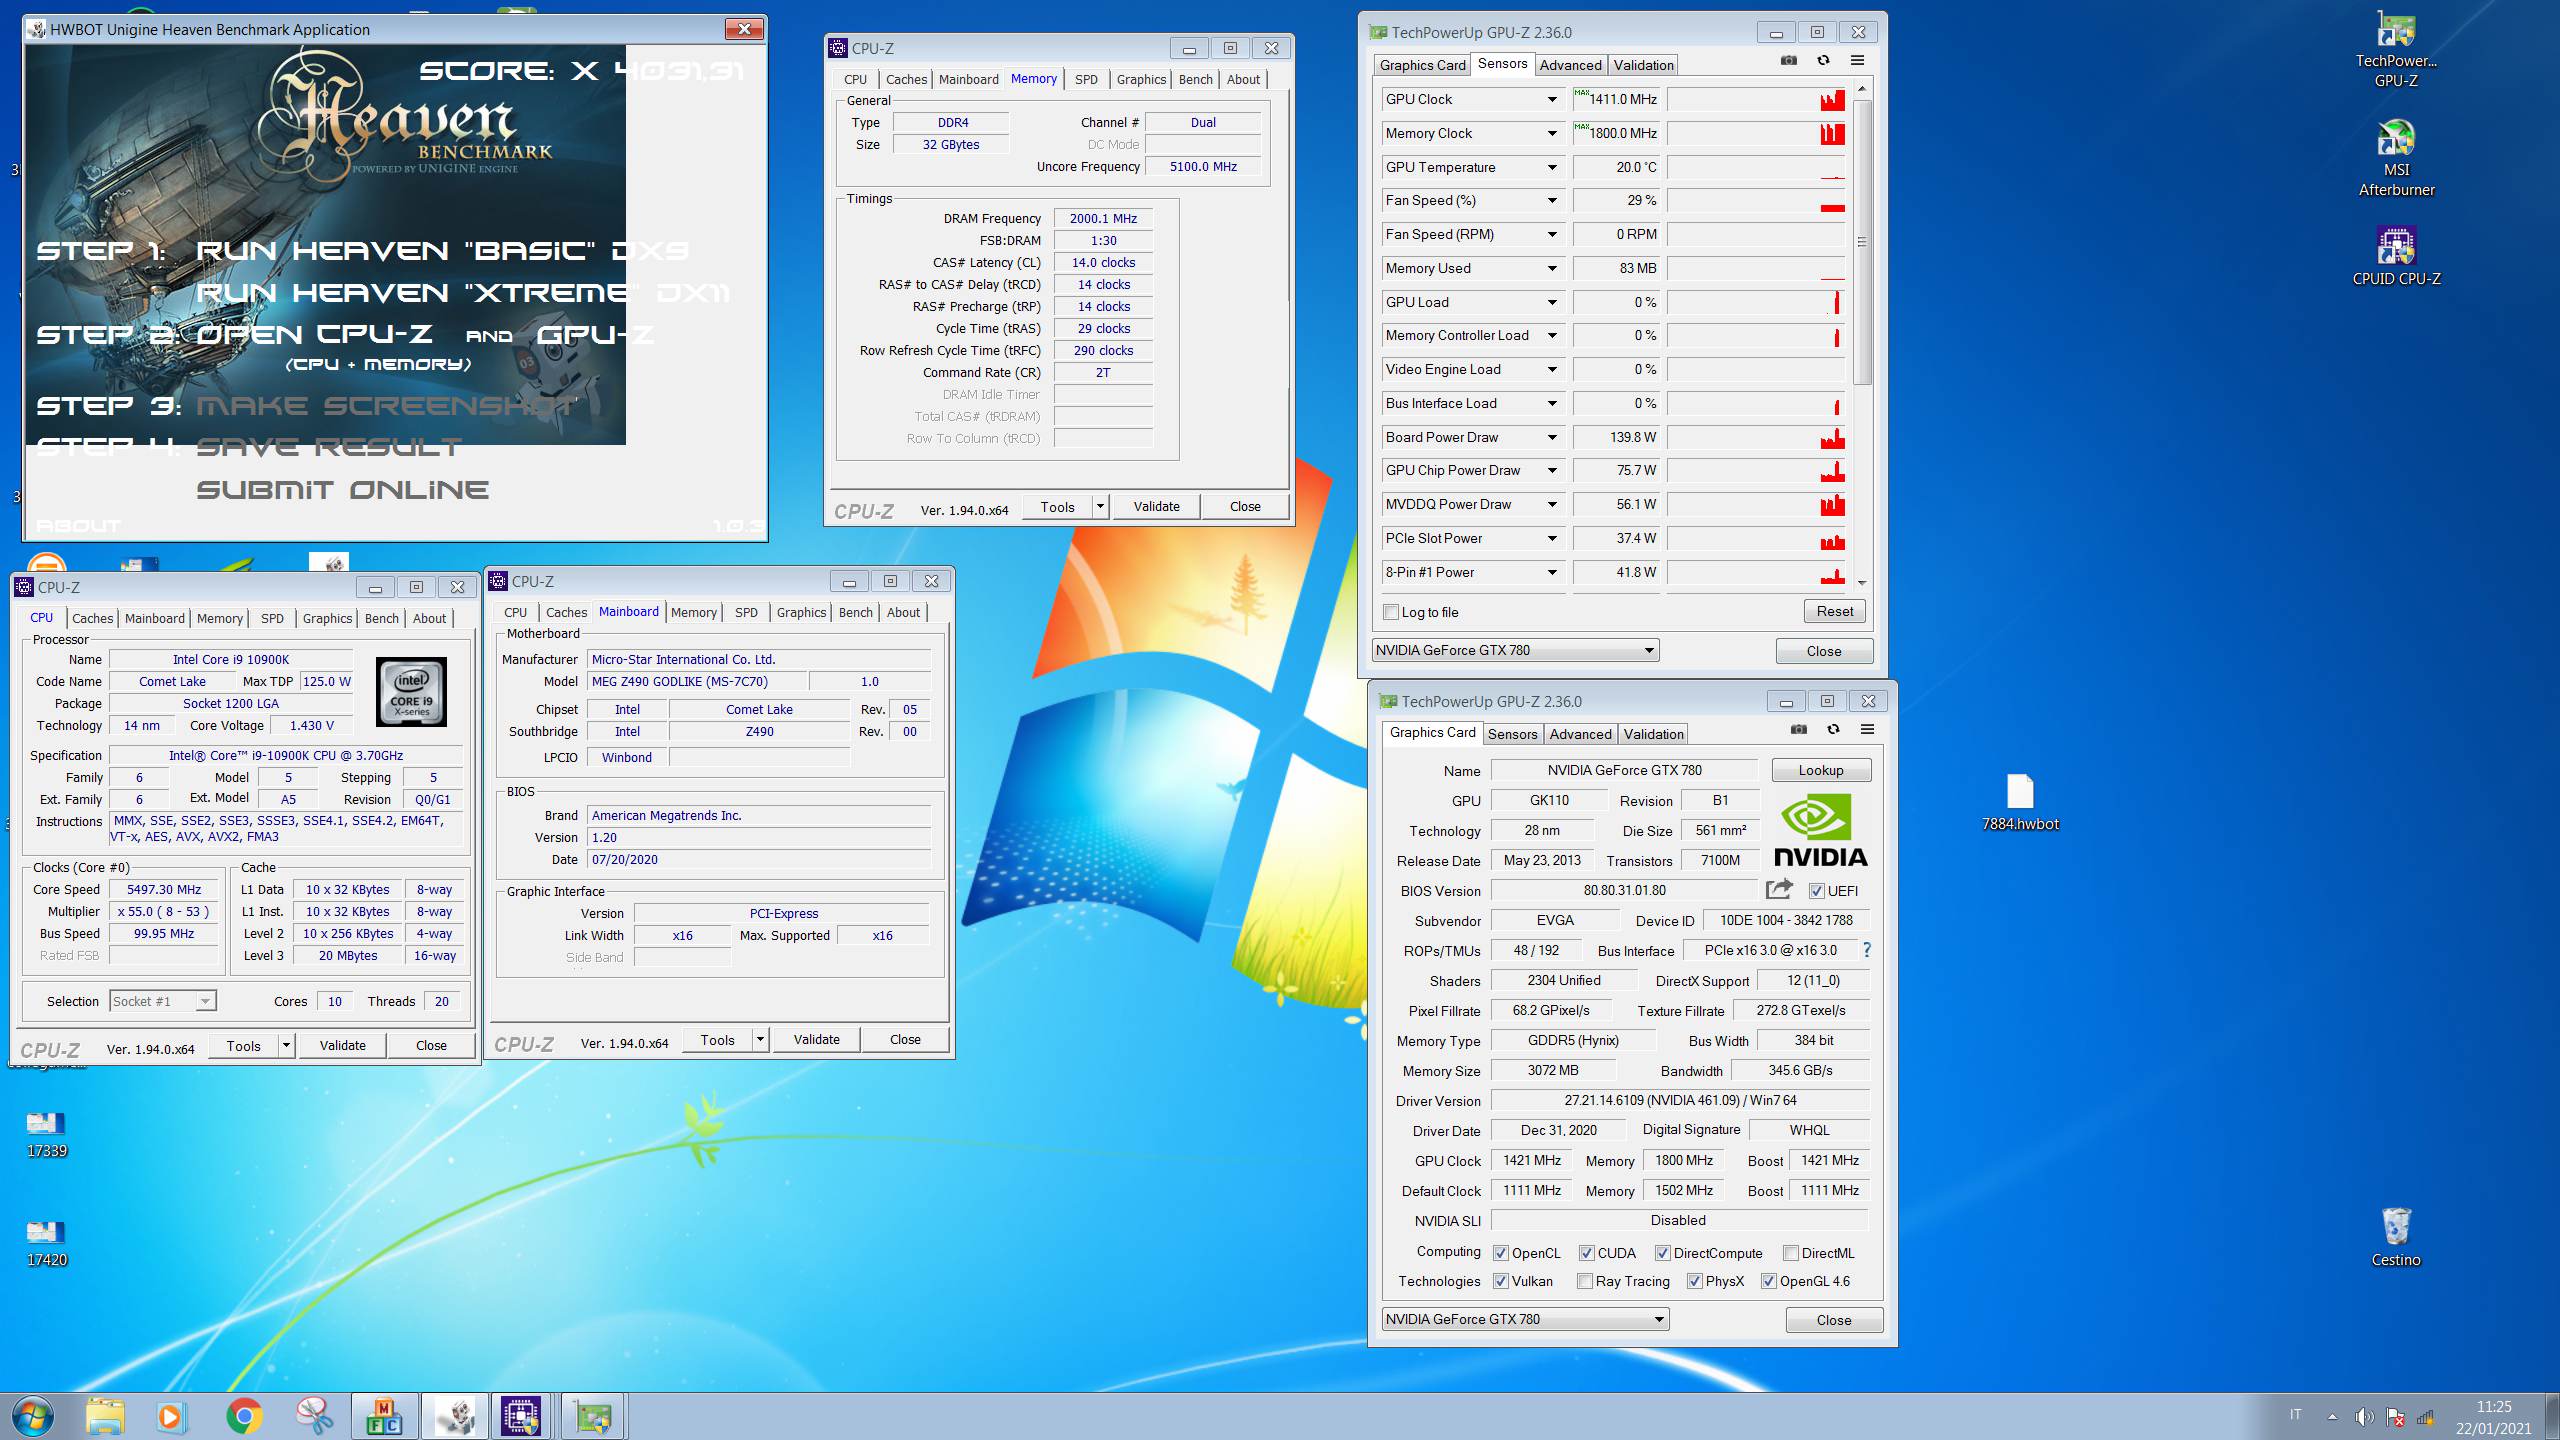The width and height of the screenshot is (2560, 1440).
Task: Switch to Graphics tab in CPU-Z Memory window
Action: pos(1141,79)
